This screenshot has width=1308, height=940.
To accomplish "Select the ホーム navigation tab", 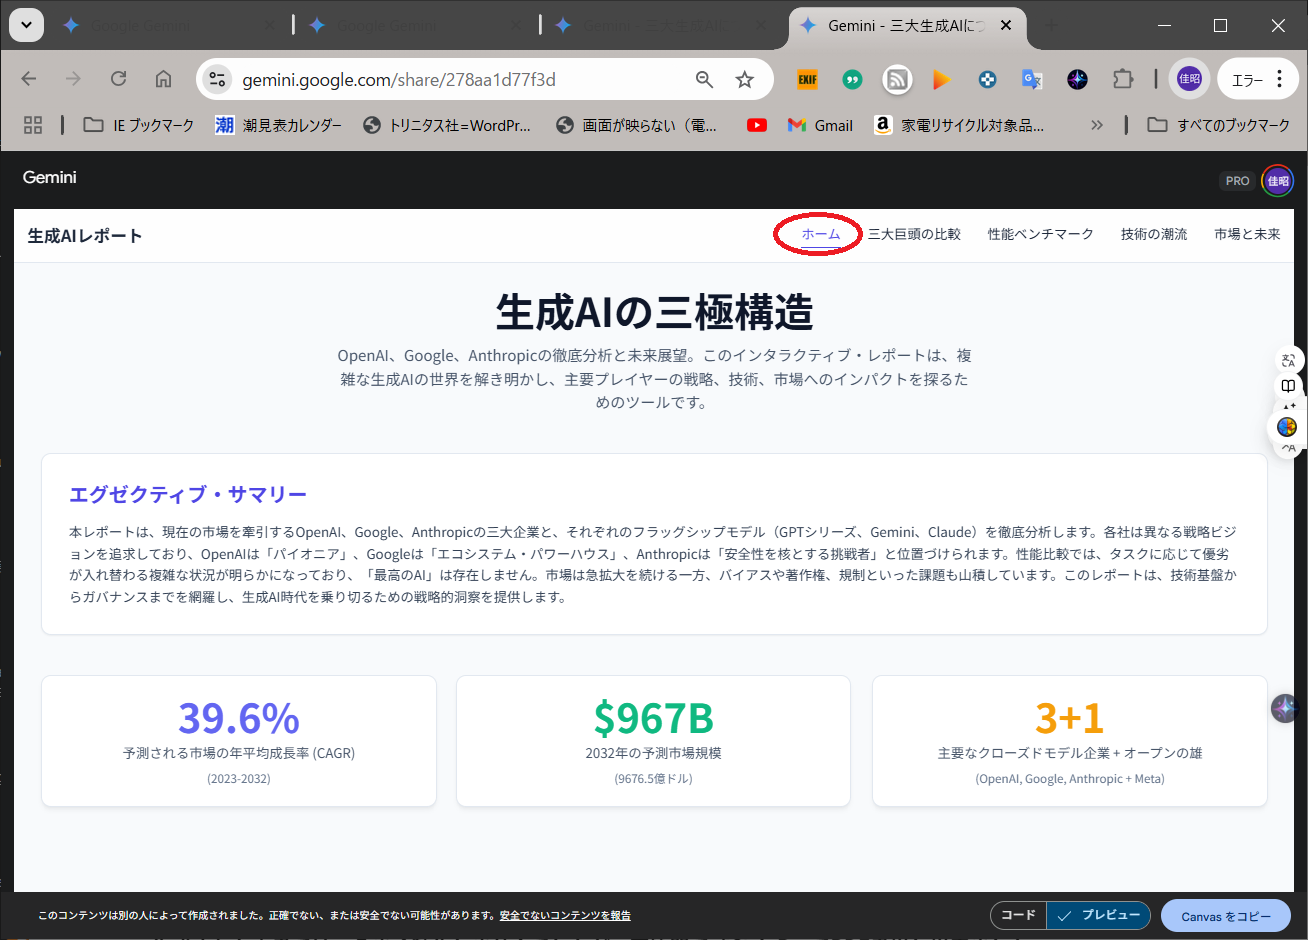I will click(821, 234).
